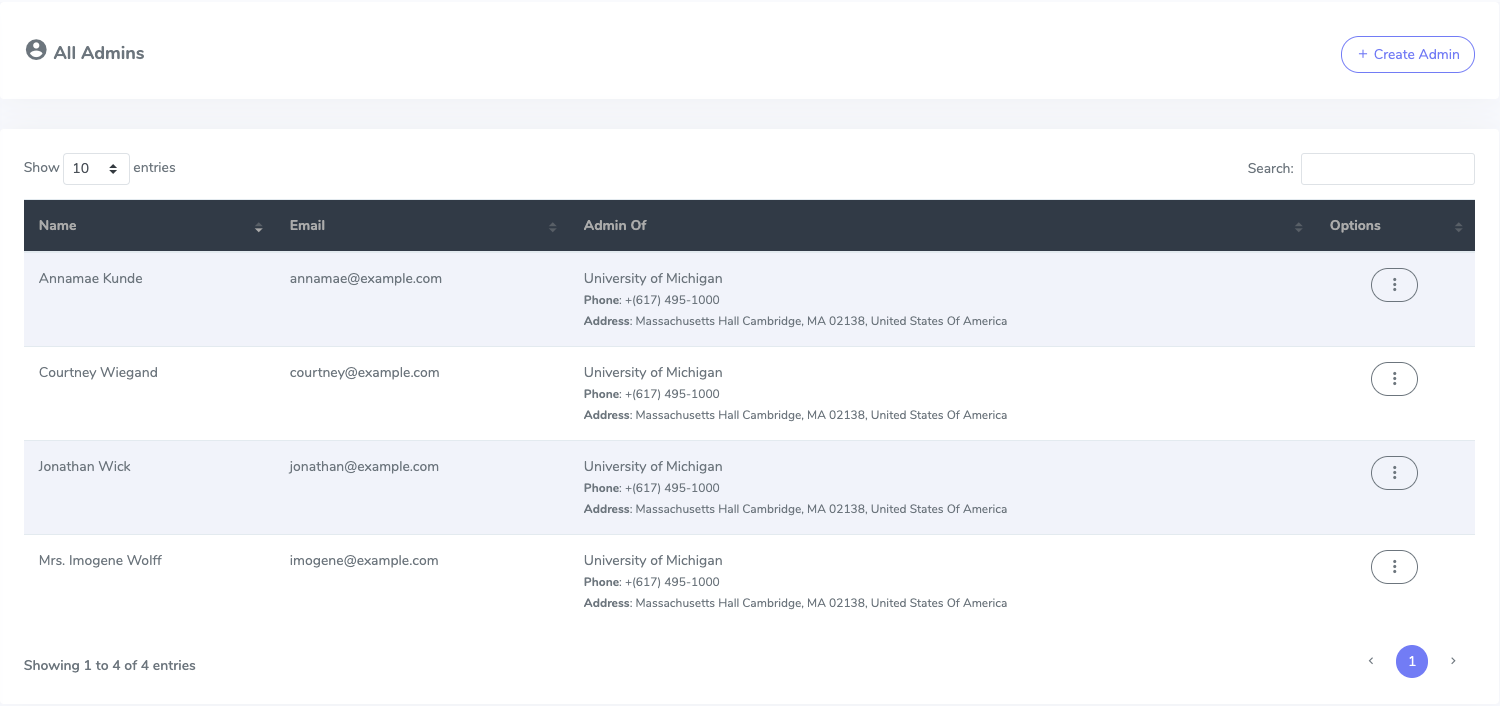The height and width of the screenshot is (706, 1500).
Task: Sort table by Email header
Action: click(x=307, y=226)
